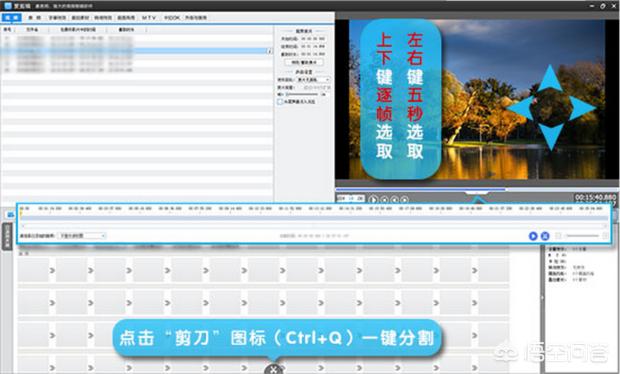The image size is (620, 374).
Task: Switch to the 叠加素材 tab
Action: click(x=80, y=17)
